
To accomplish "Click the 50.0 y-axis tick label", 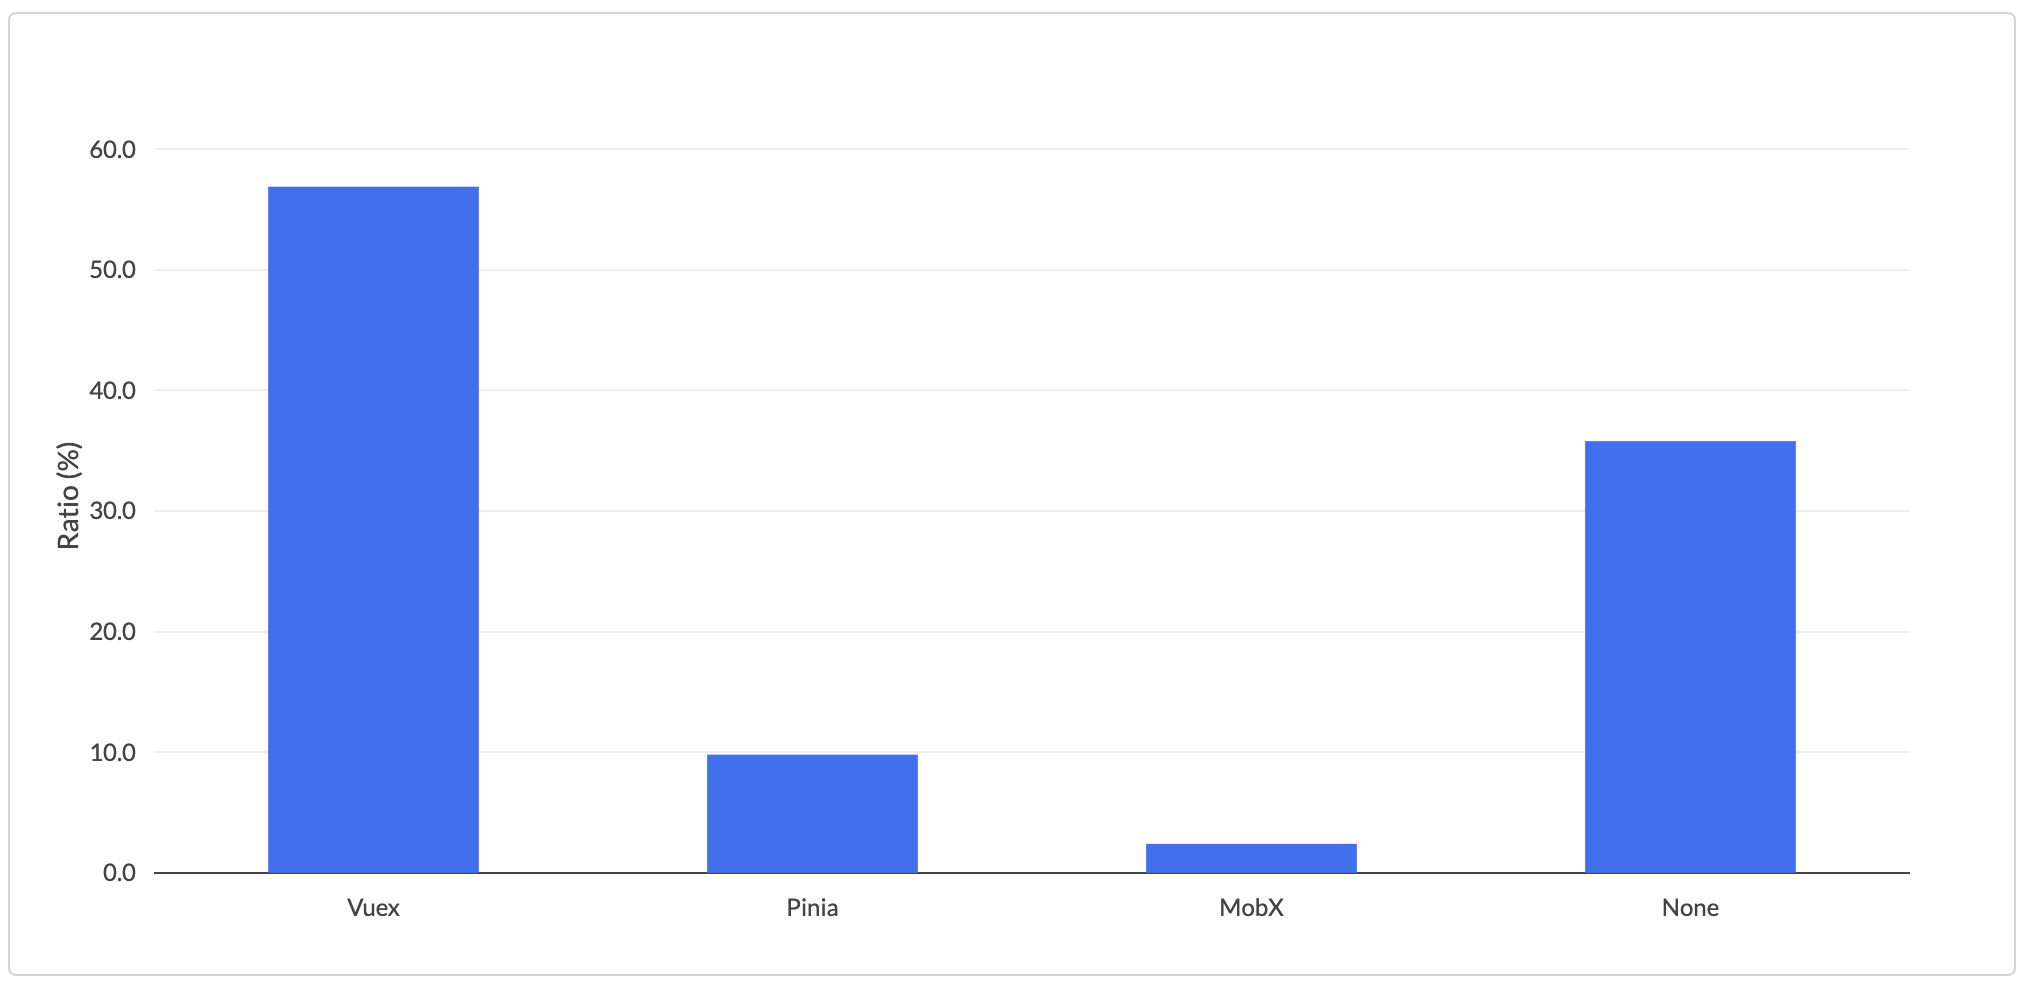I will (x=113, y=270).
